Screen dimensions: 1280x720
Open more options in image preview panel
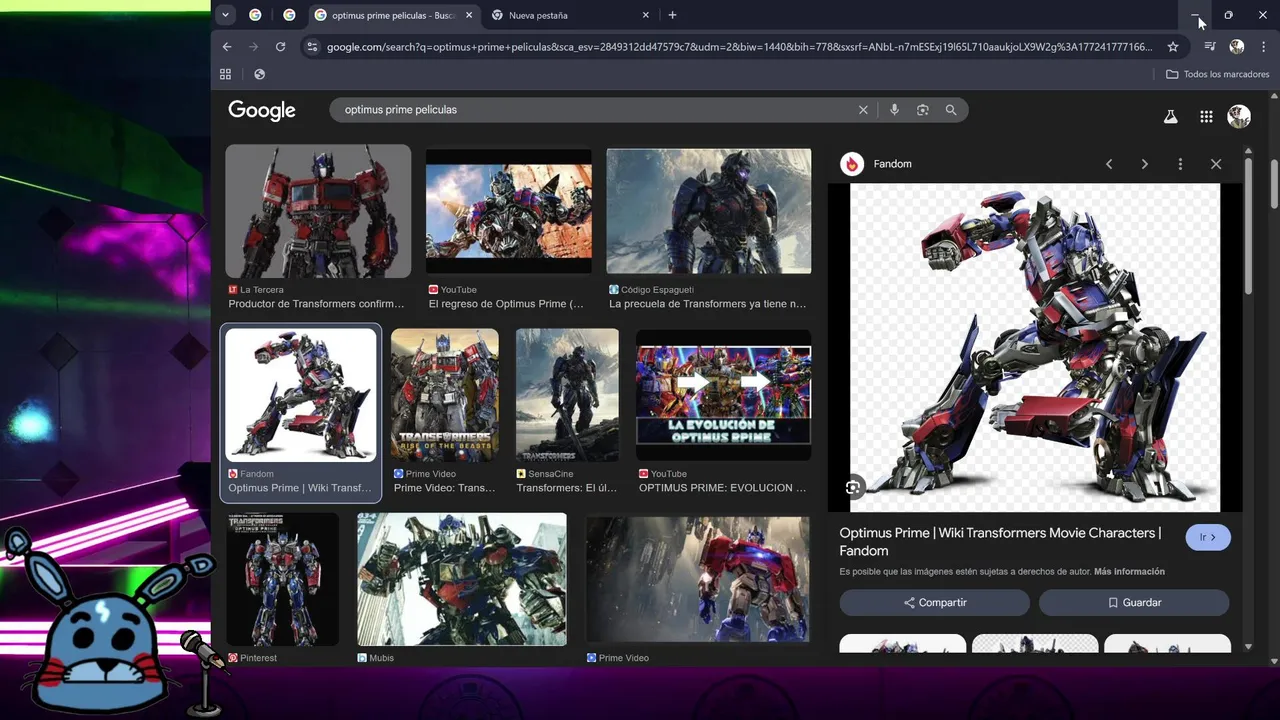pos(1180,164)
